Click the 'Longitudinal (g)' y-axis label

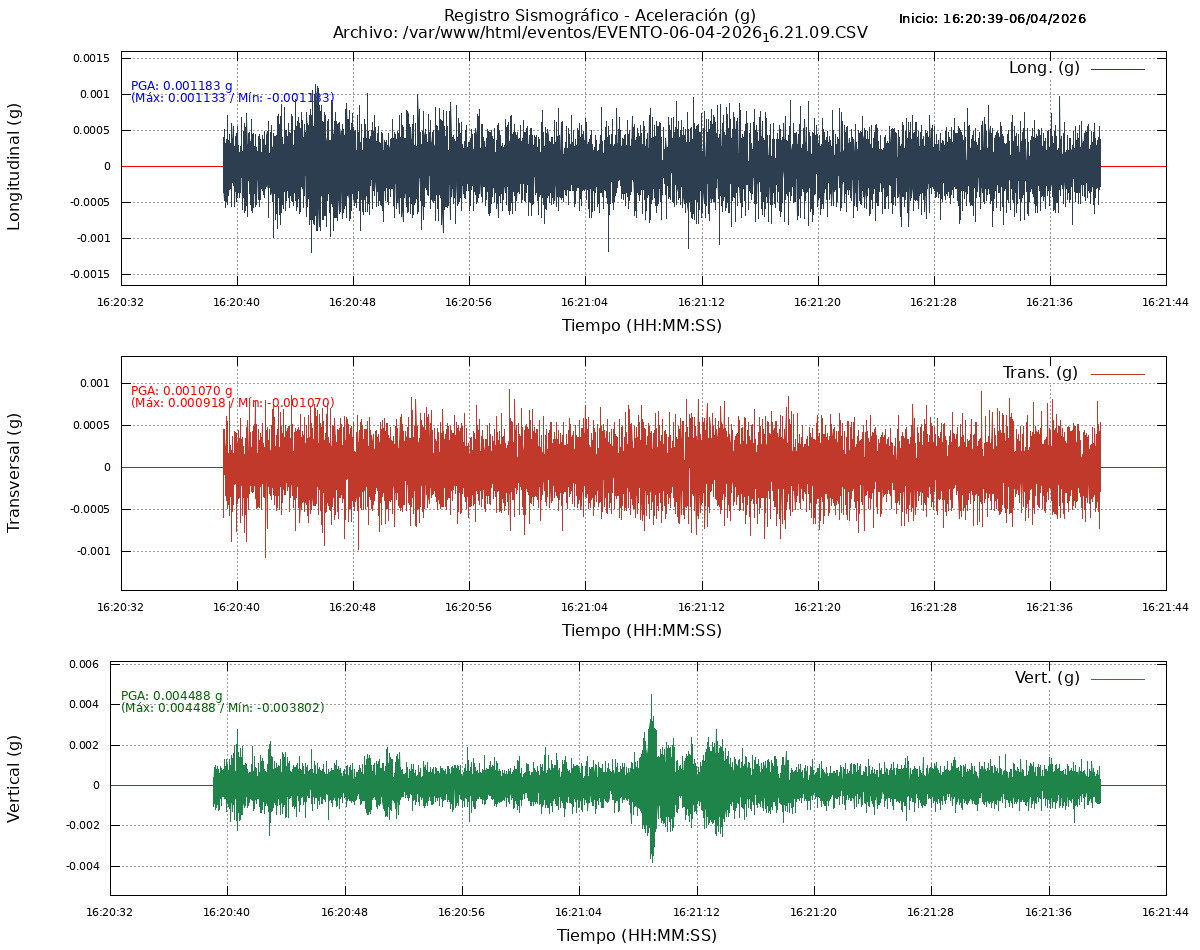click(14, 167)
